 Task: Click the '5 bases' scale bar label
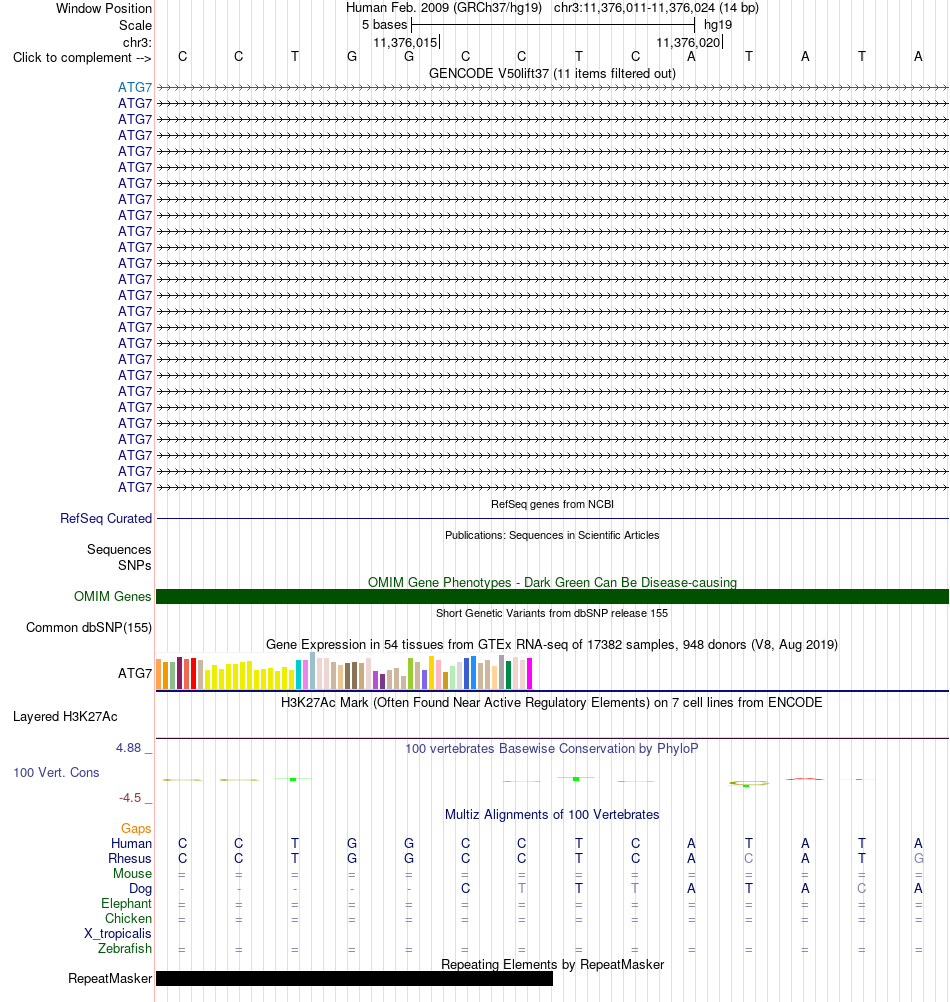384,25
